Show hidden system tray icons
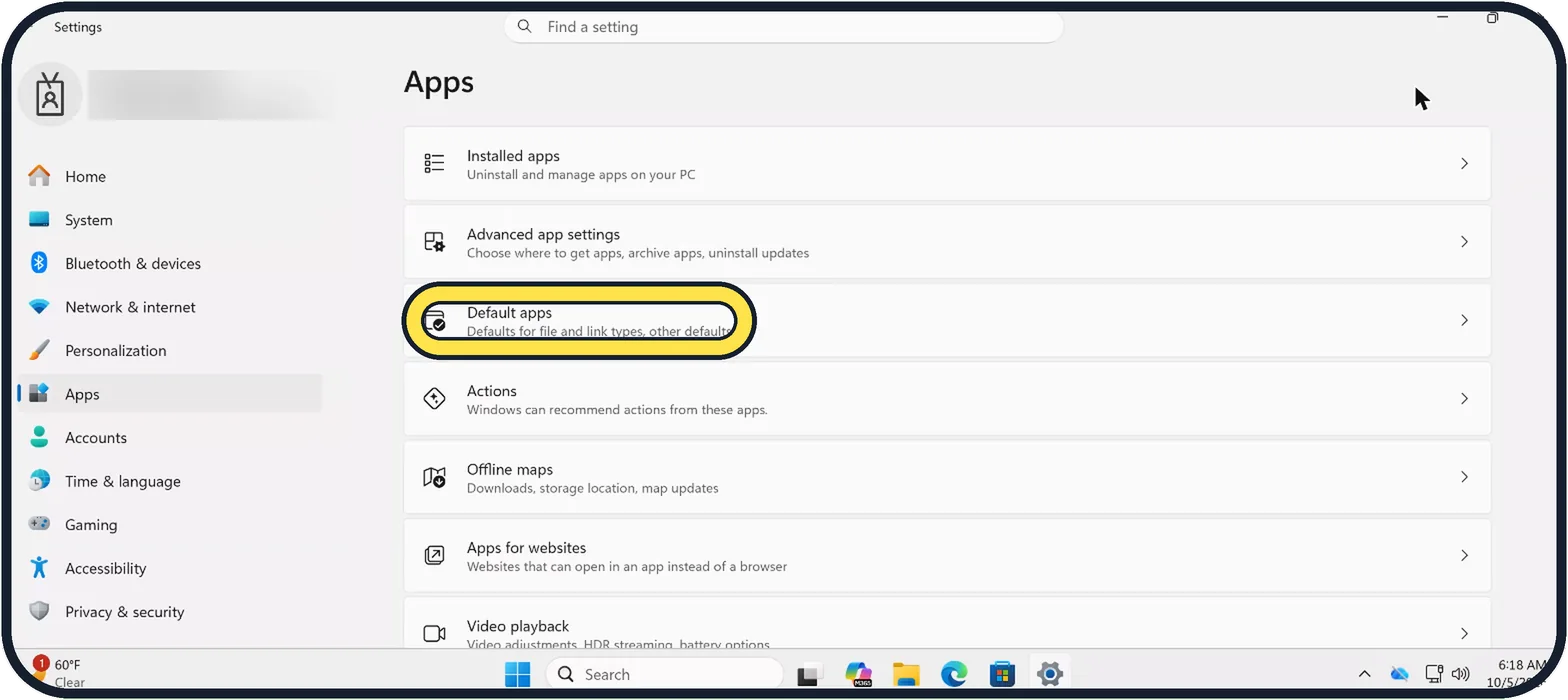The height and width of the screenshot is (700, 1568). coord(1364,674)
